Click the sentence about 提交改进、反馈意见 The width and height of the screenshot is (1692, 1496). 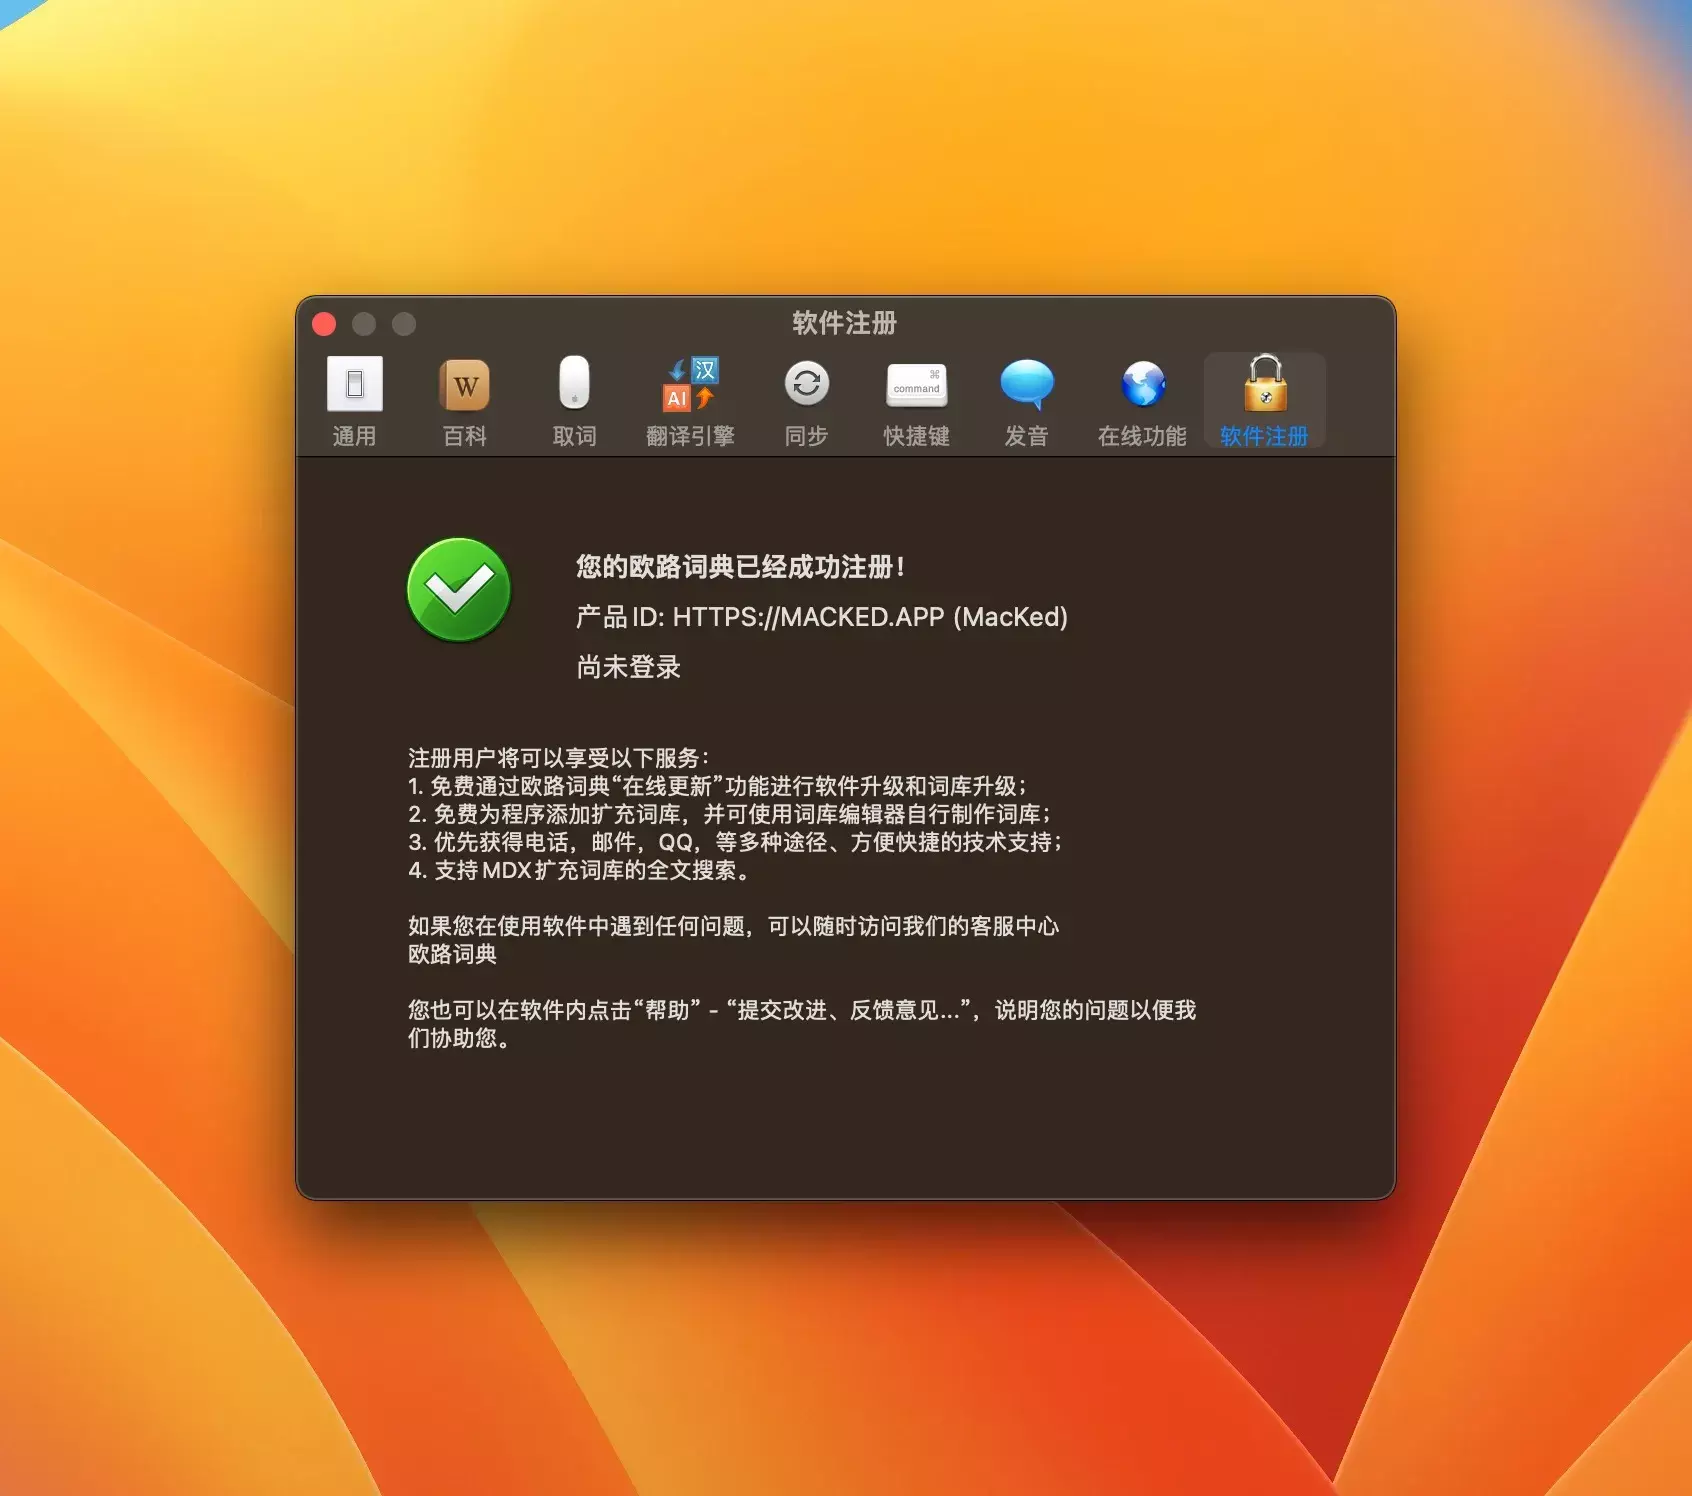802,1024
